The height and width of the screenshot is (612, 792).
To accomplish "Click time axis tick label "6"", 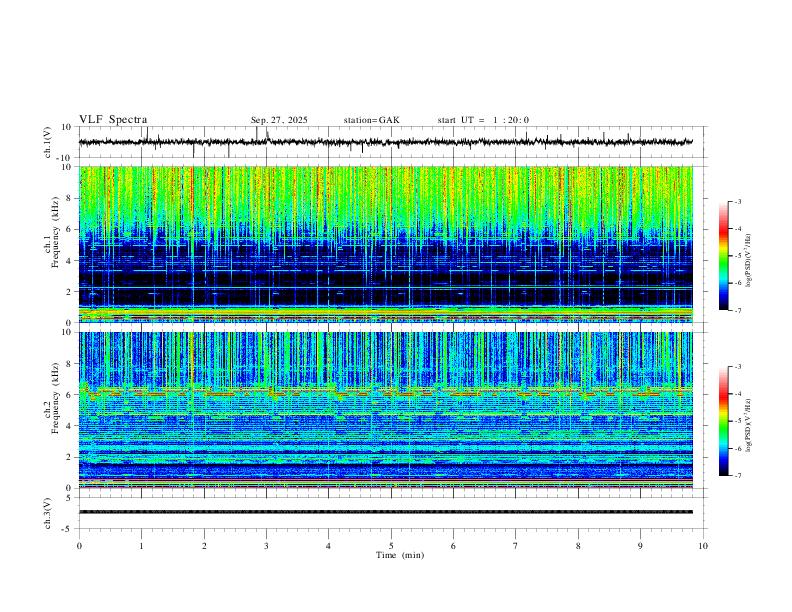I will coord(453,546).
